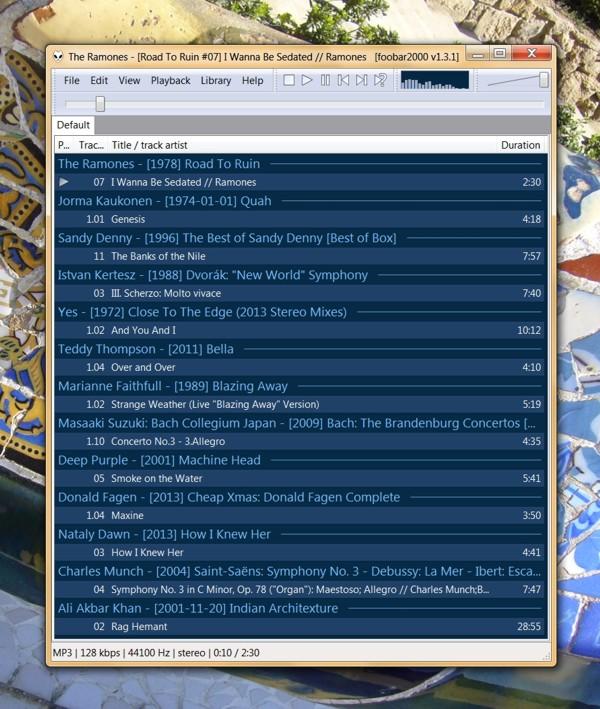Image resolution: width=600 pixels, height=709 pixels.
Task: Click the now-playing arrow indicator
Action: click(64, 182)
